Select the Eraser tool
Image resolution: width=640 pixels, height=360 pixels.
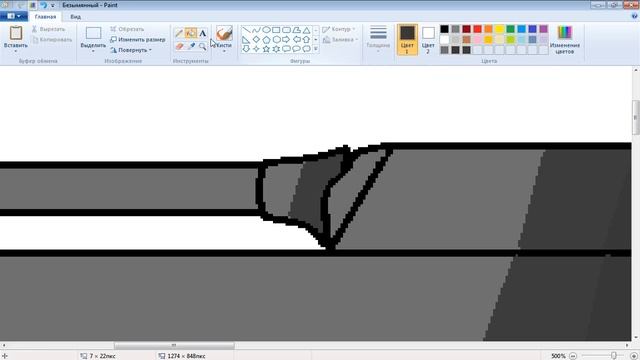click(179, 46)
